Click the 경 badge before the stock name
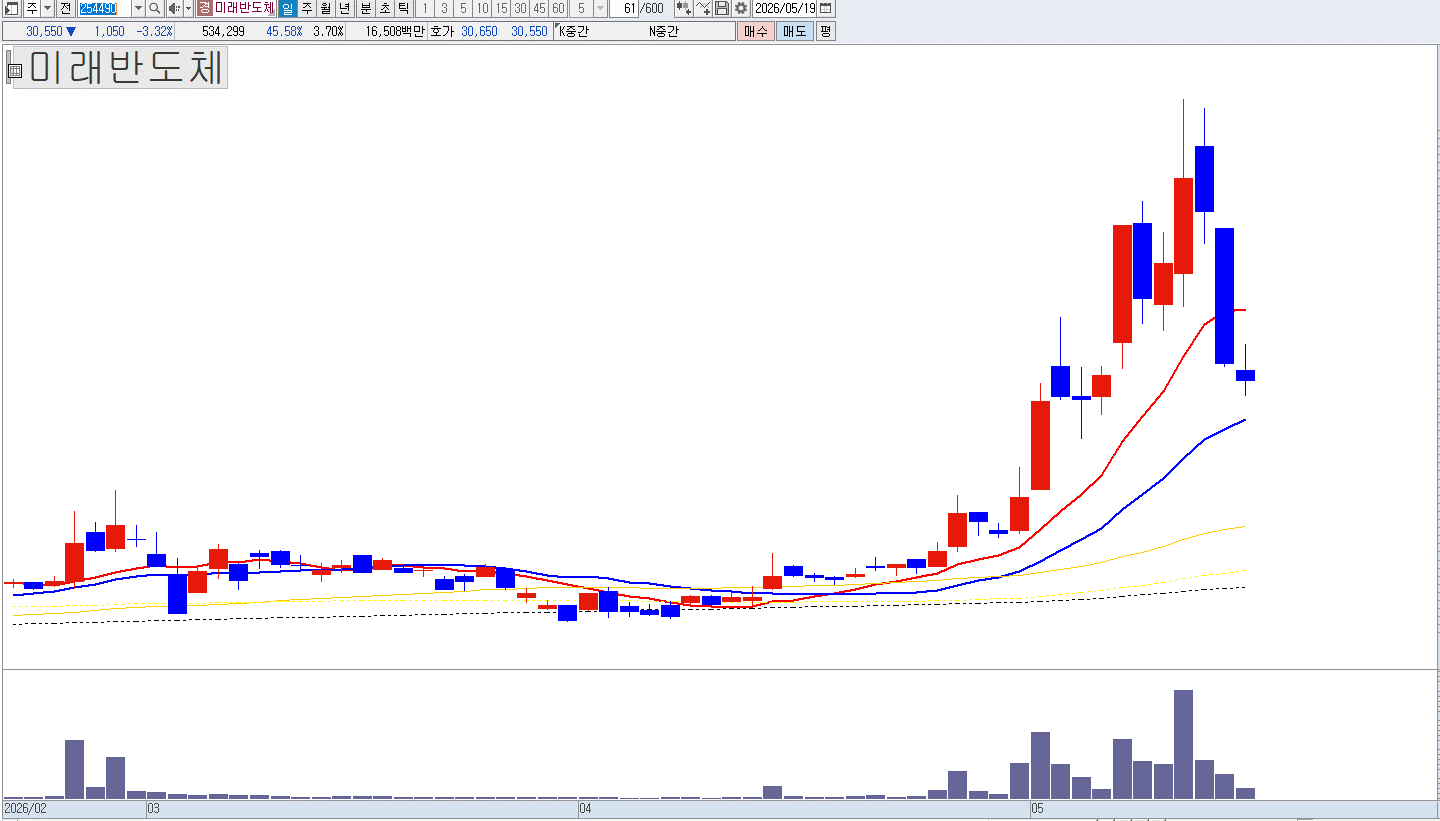 [204, 8]
